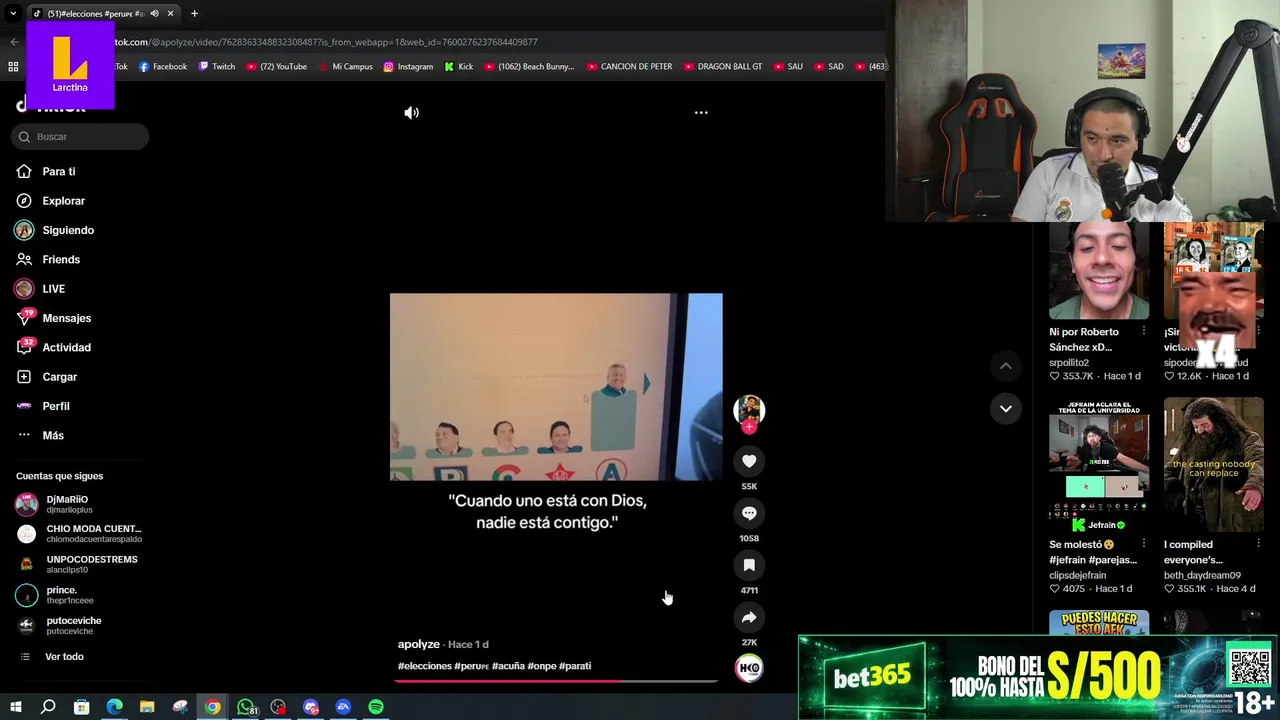The width and height of the screenshot is (1280, 720).
Task: Open the 'Ni por Roberto Sánchez xD' thumbnail
Action: coord(1099,270)
